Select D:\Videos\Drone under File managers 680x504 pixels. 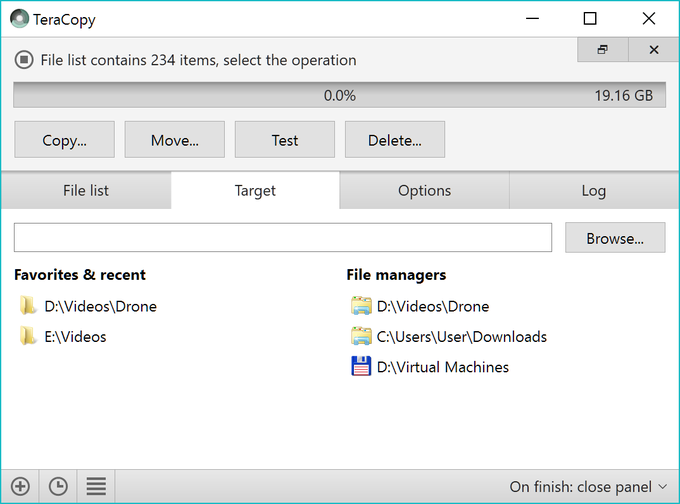432,306
